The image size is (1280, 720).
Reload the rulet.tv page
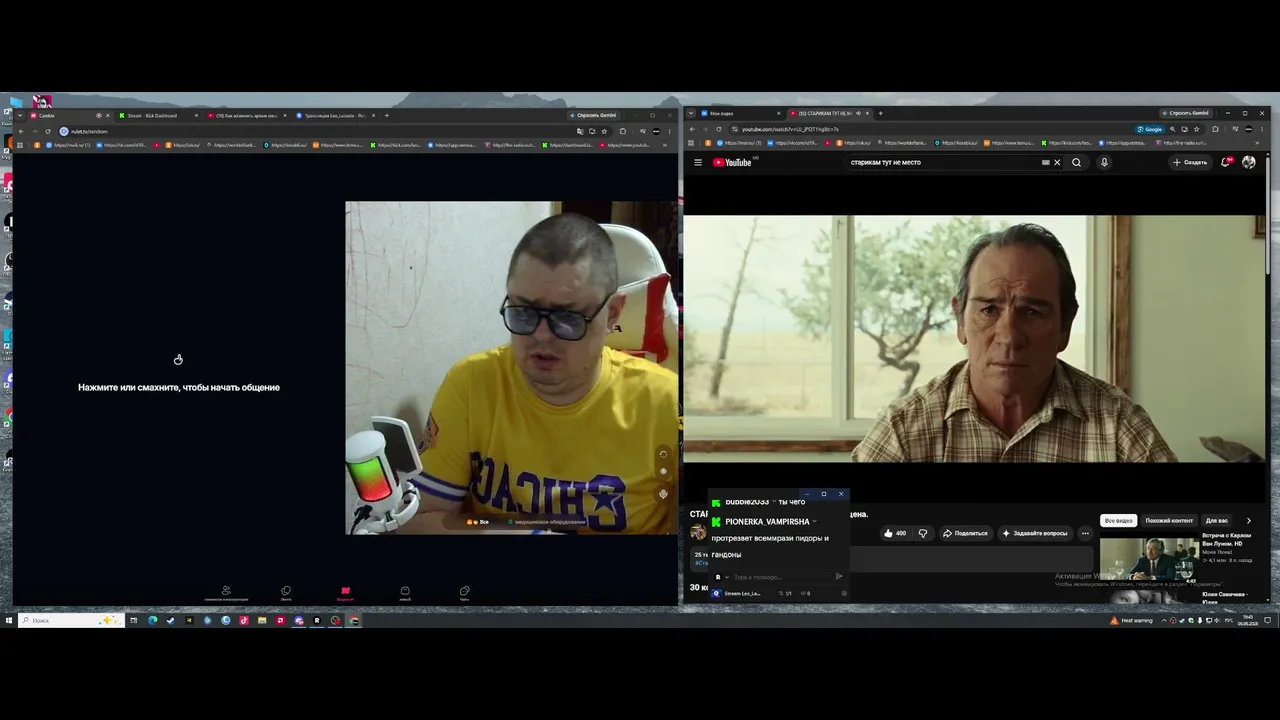point(47,131)
